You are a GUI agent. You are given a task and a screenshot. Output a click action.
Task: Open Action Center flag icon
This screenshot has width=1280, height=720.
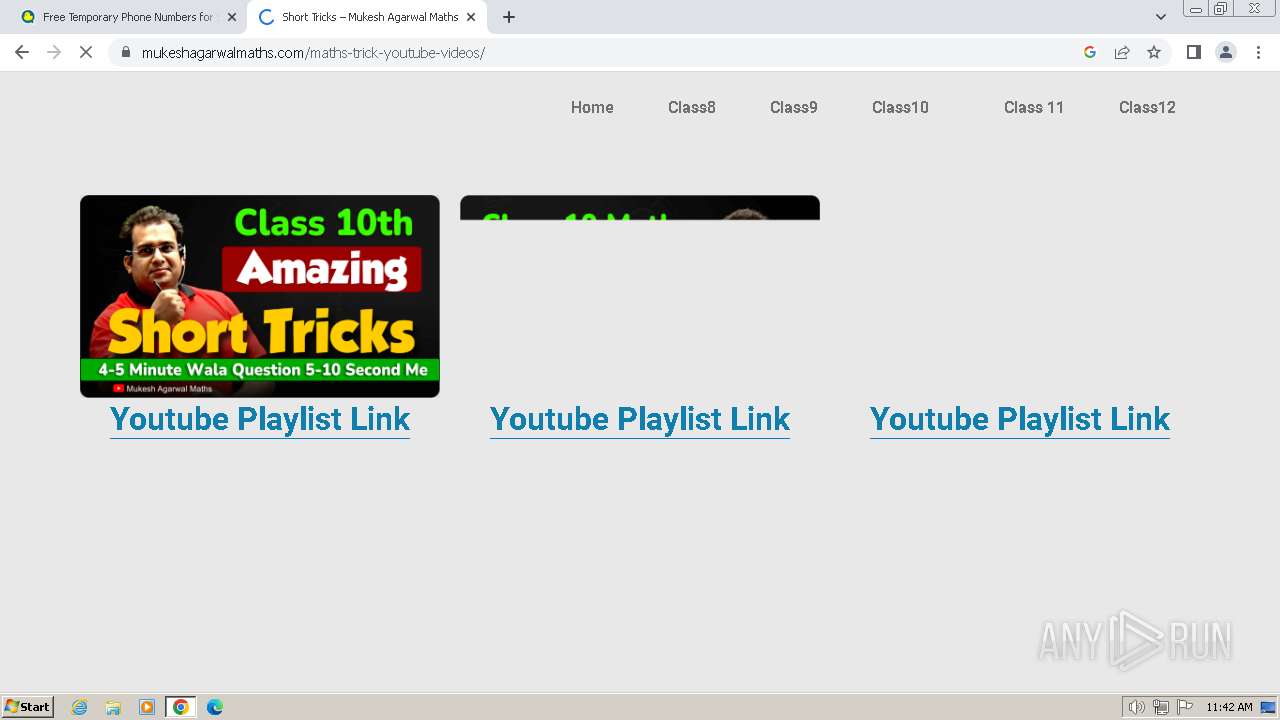[1185, 707]
